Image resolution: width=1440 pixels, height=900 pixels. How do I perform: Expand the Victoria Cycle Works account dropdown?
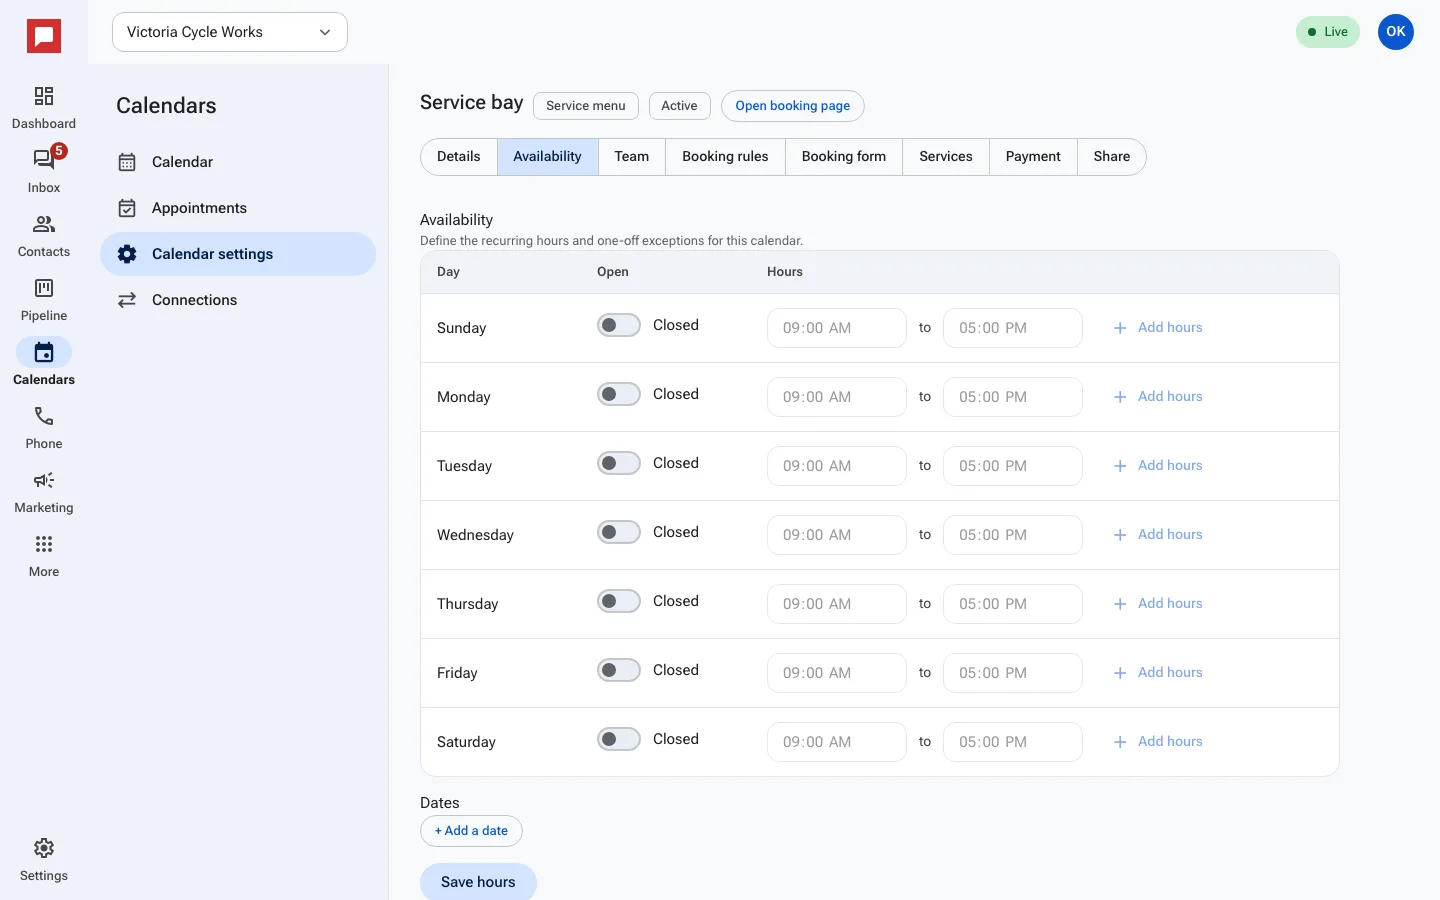230,32
